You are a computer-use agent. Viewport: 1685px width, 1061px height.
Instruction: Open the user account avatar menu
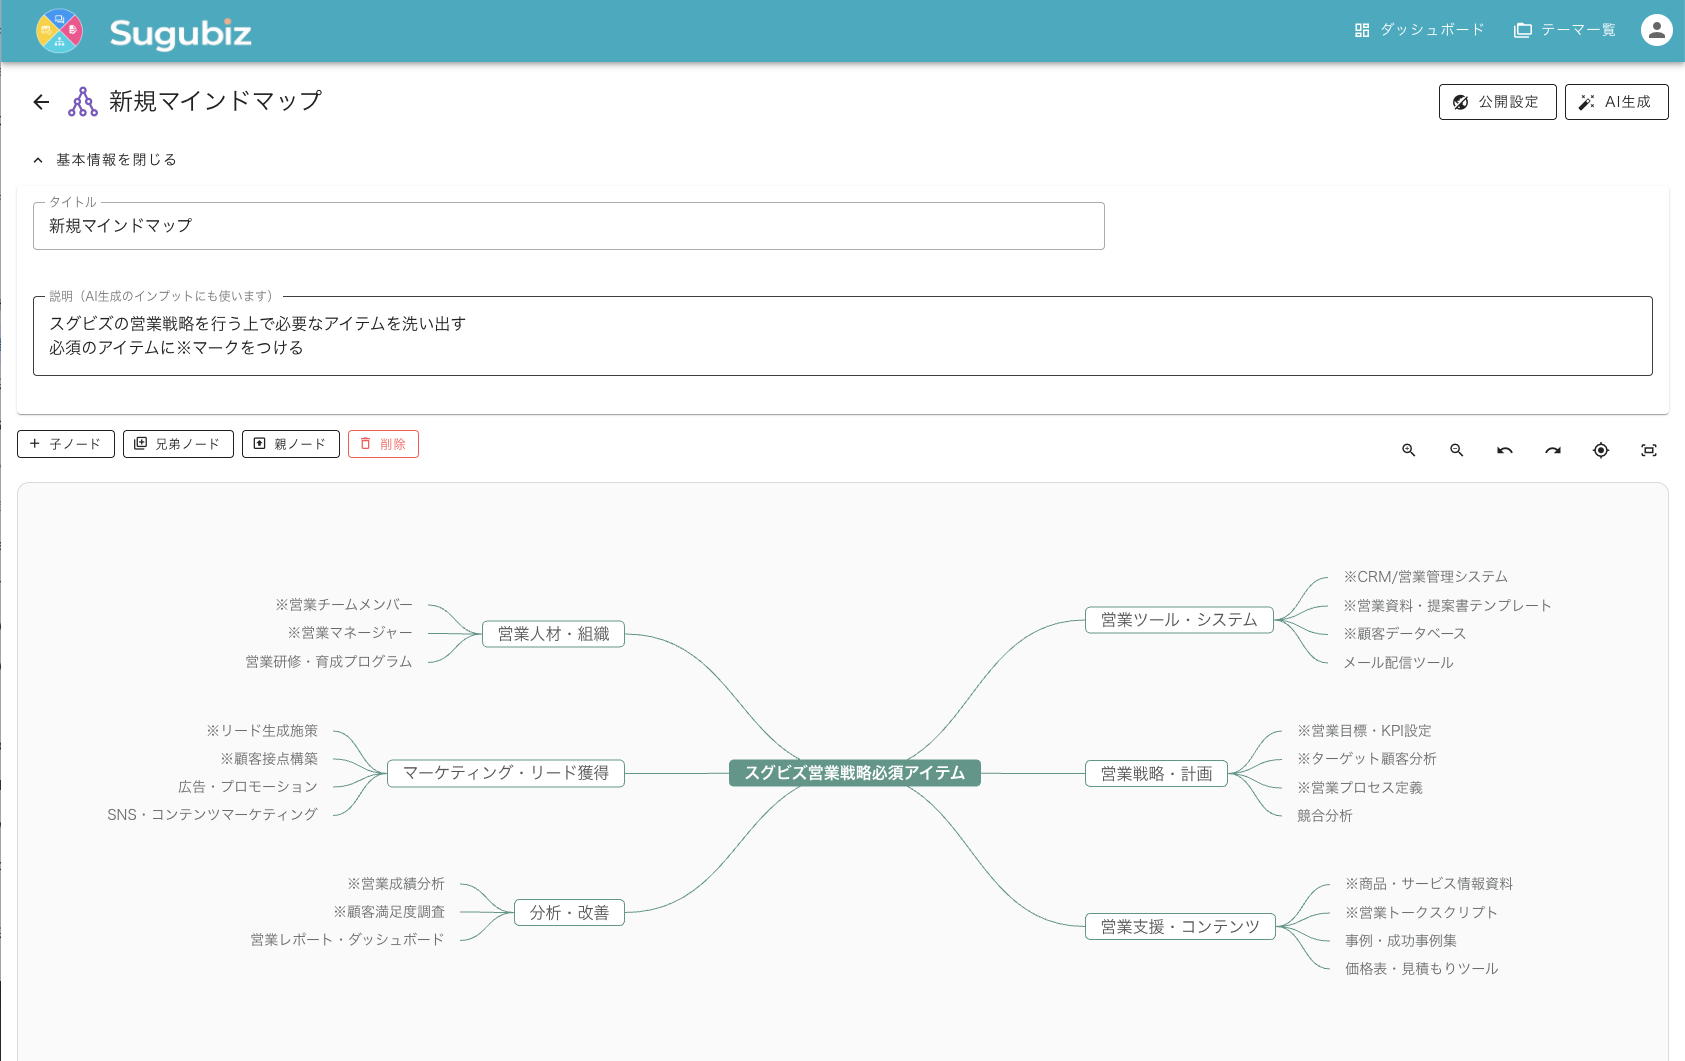point(1656,29)
